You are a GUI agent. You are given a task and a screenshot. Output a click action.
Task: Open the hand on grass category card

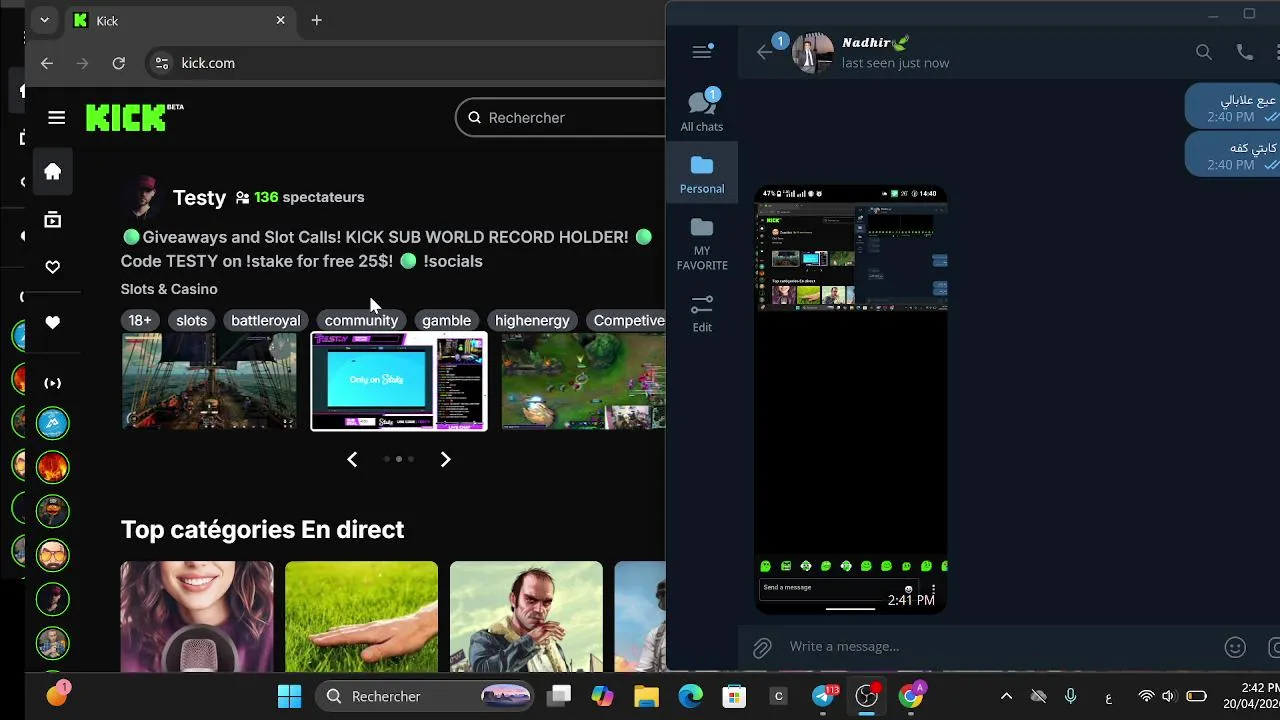tap(361, 616)
